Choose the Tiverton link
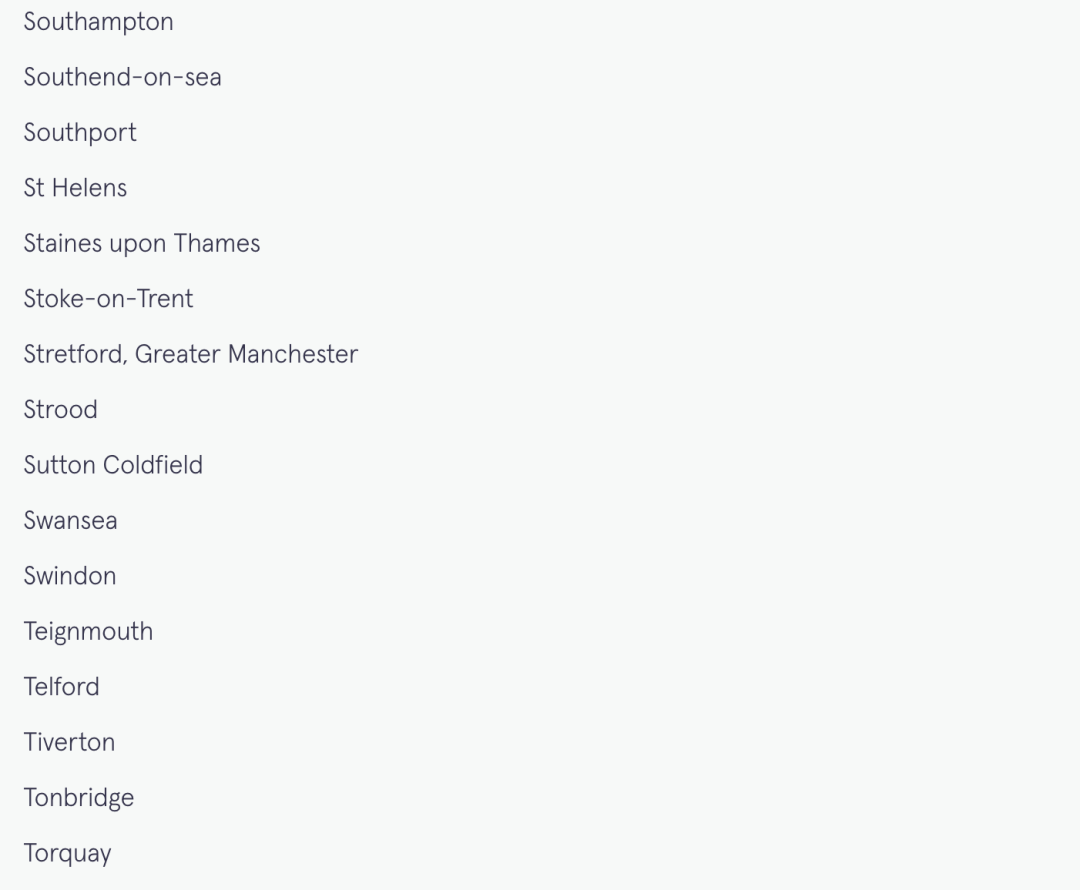1080x890 pixels. pos(69,743)
